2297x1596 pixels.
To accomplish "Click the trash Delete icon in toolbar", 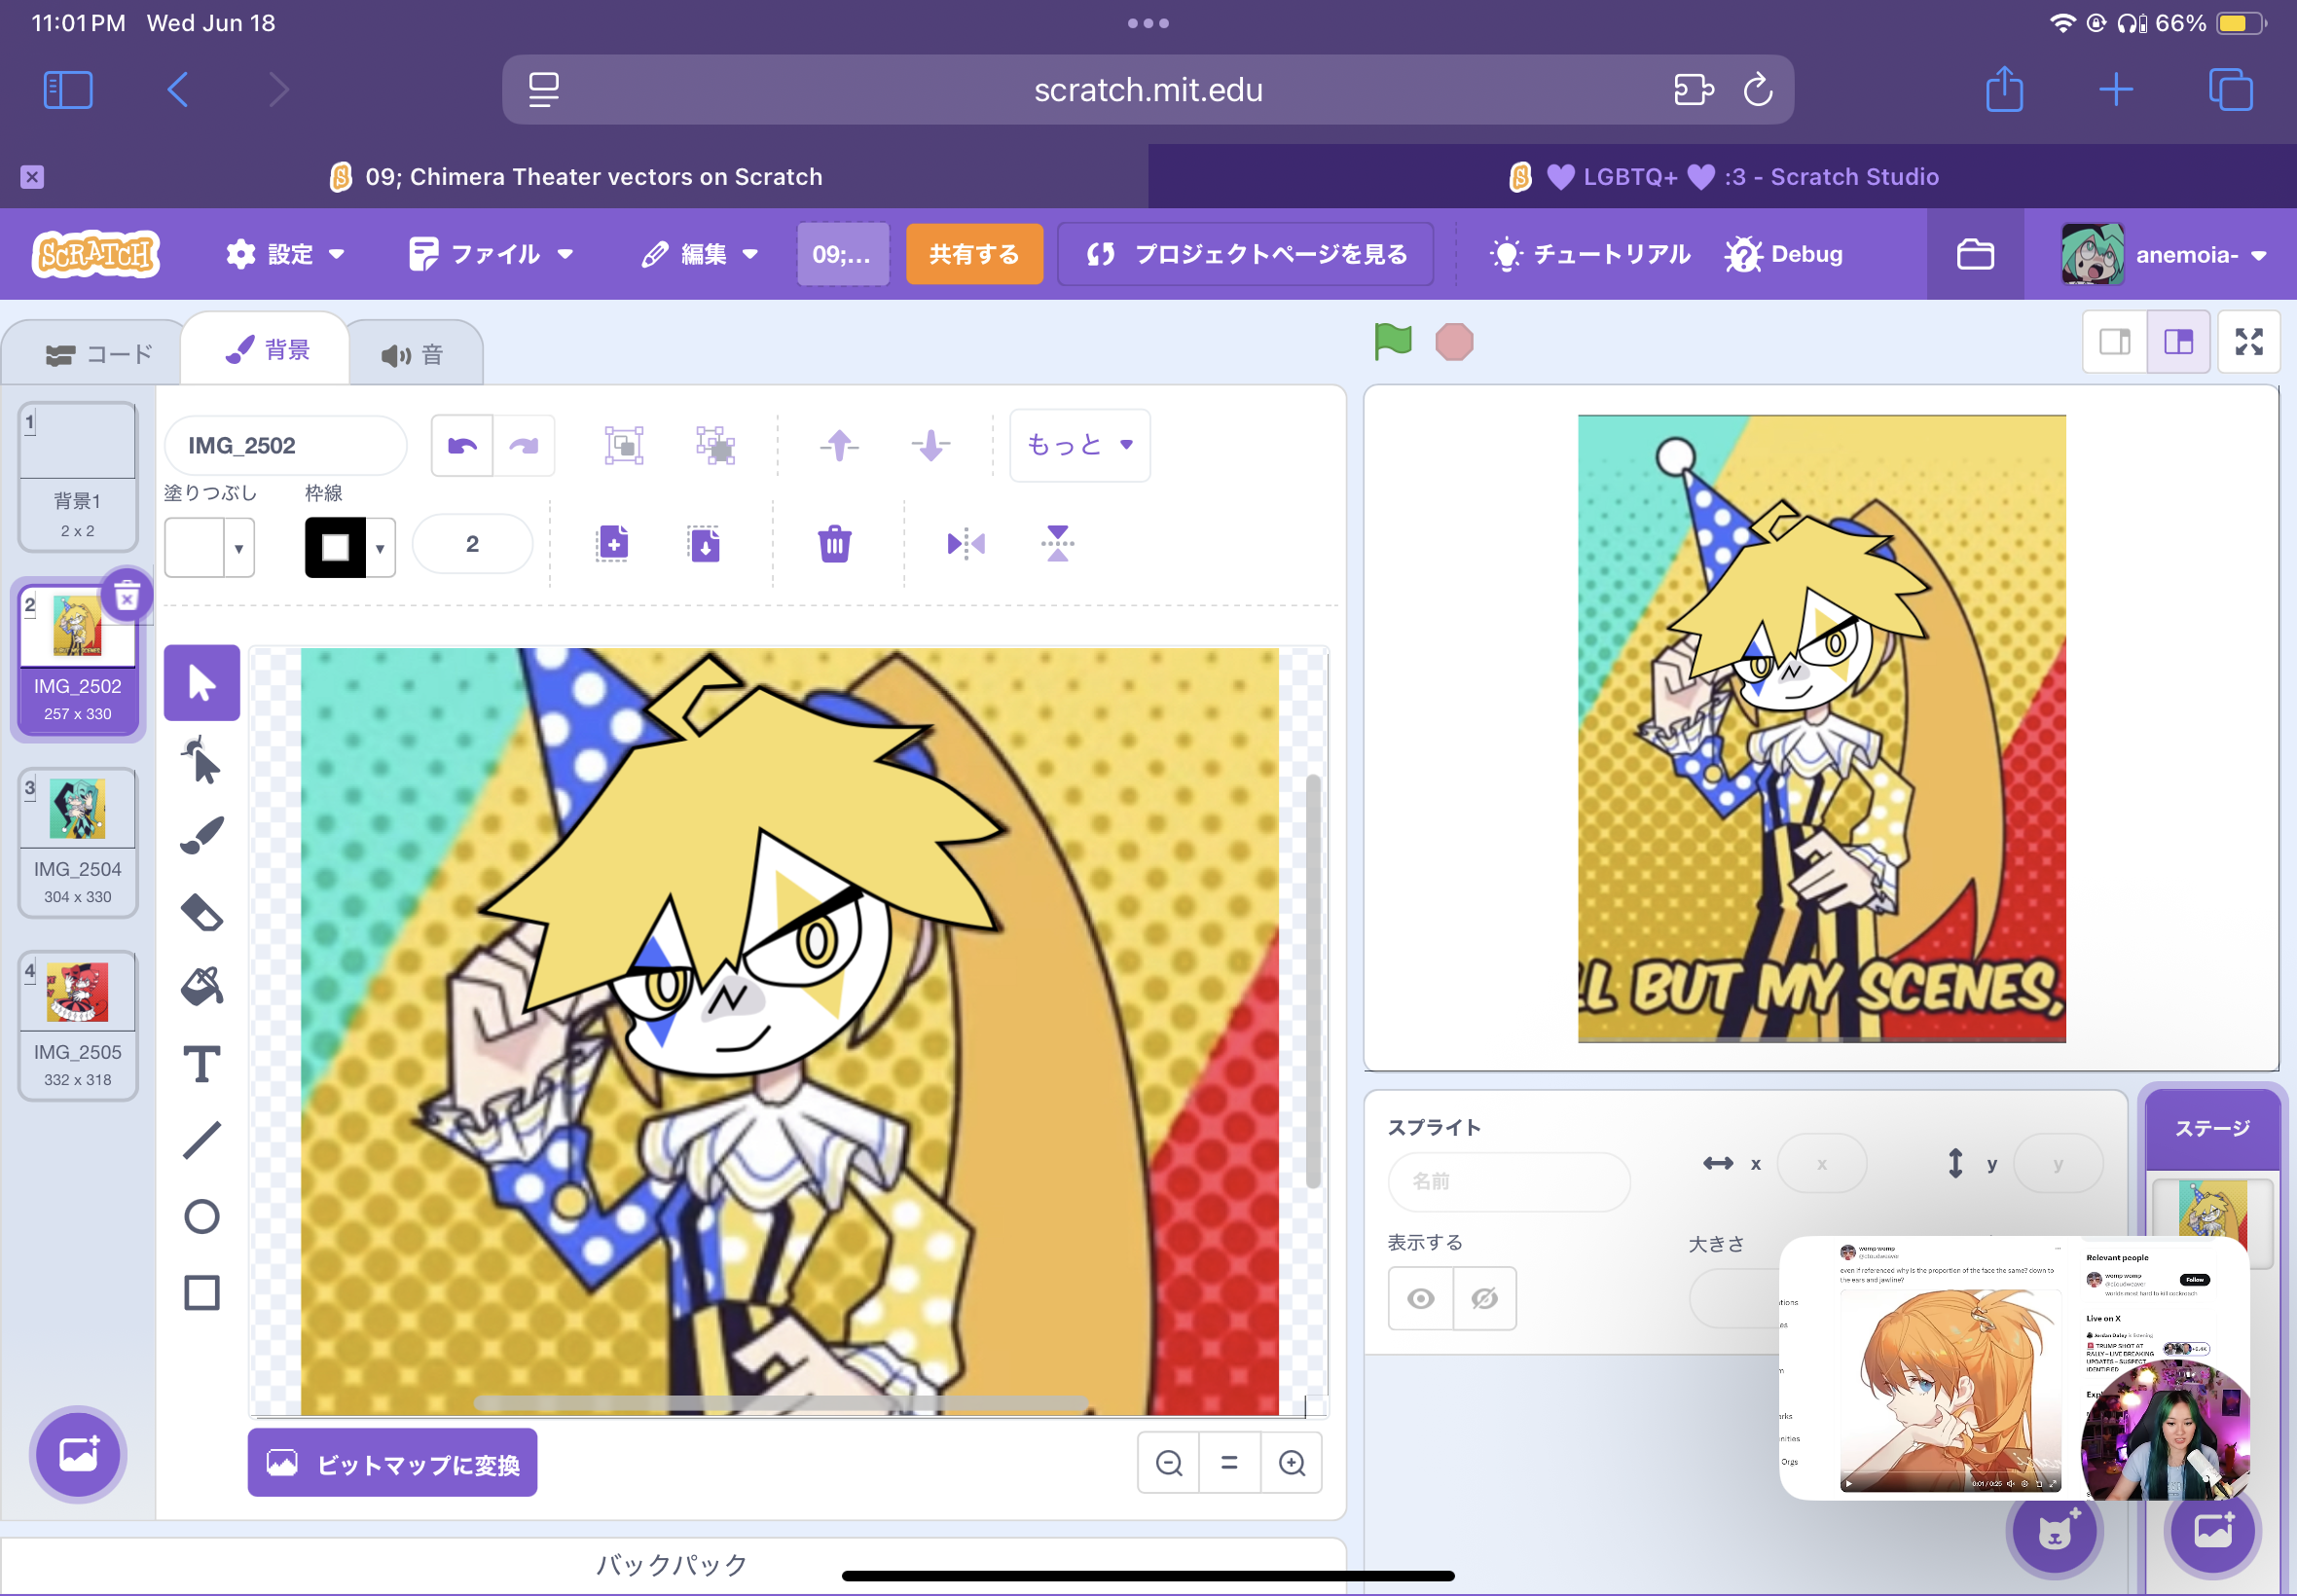I will (x=834, y=544).
